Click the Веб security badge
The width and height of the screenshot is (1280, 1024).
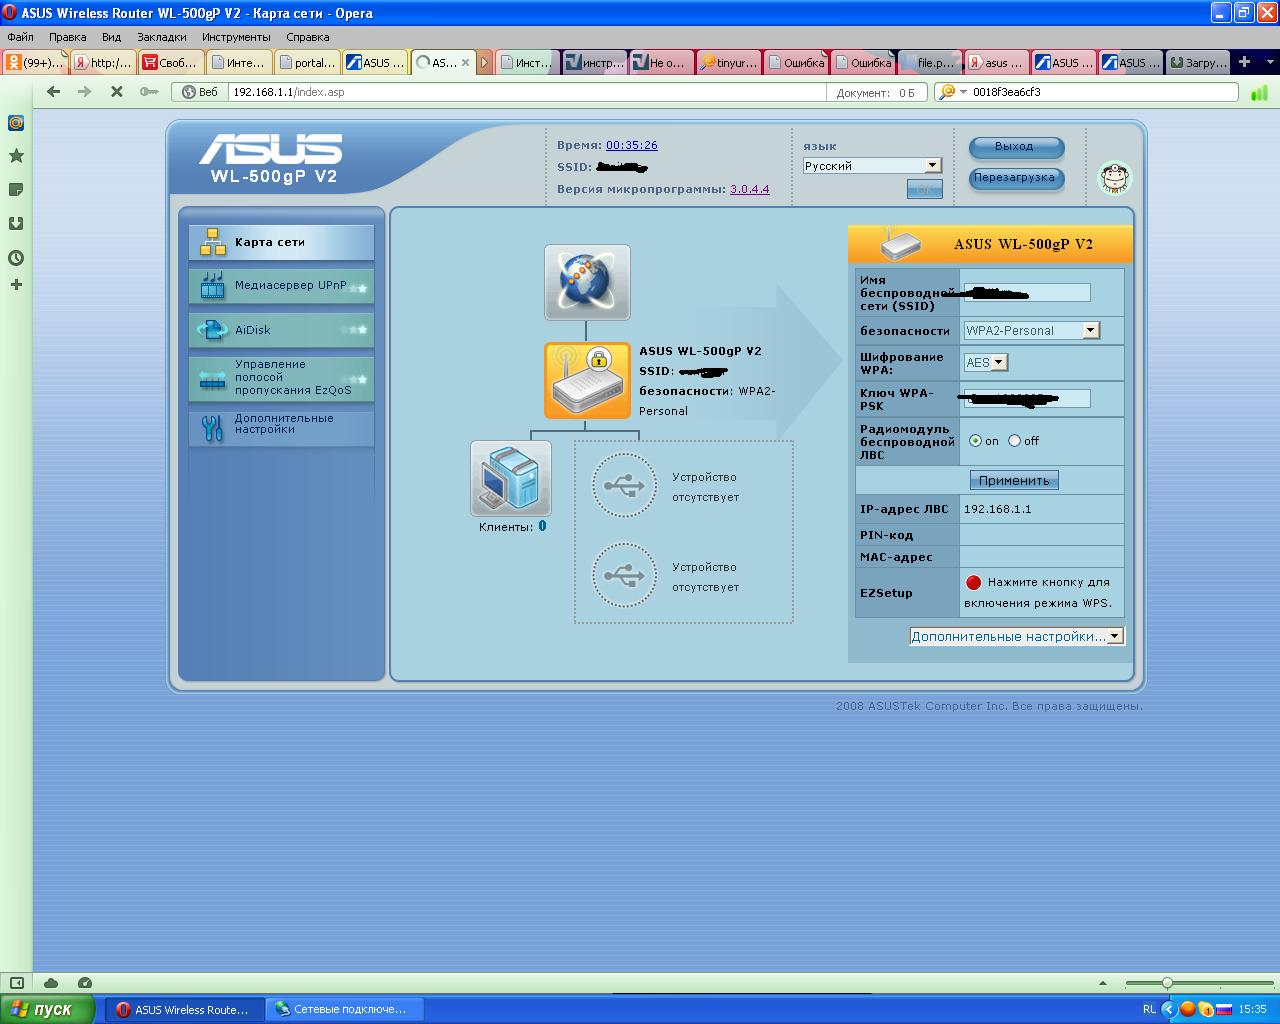coord(198,92)
